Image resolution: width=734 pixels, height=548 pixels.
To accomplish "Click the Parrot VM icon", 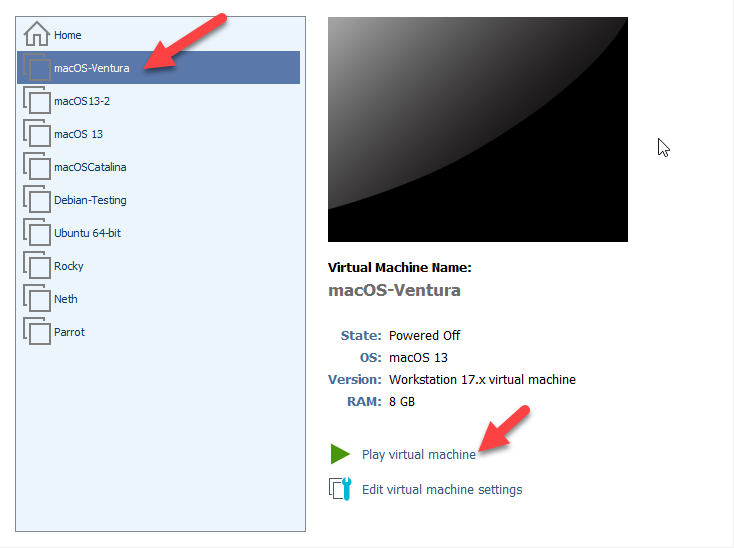I will (36, 332).
